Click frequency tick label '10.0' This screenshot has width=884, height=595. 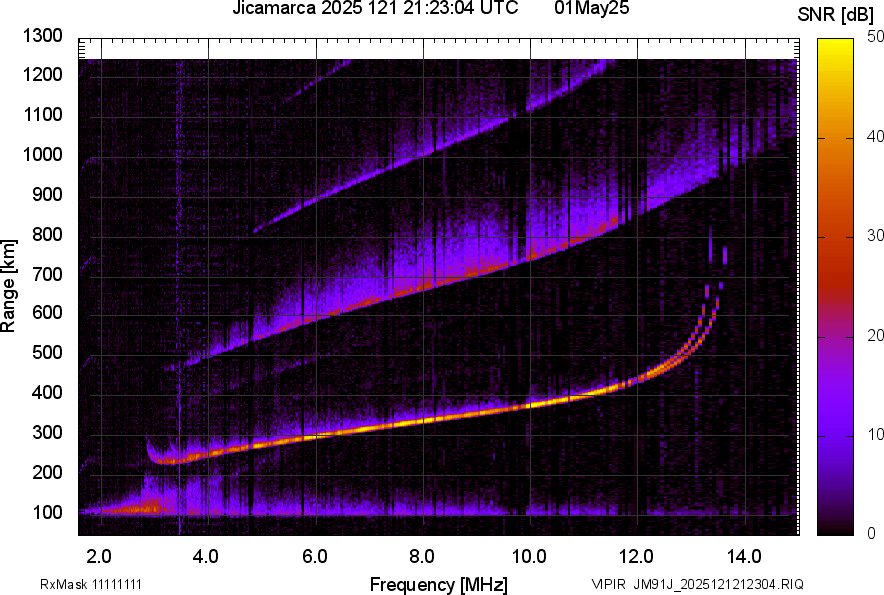[529, 557]
